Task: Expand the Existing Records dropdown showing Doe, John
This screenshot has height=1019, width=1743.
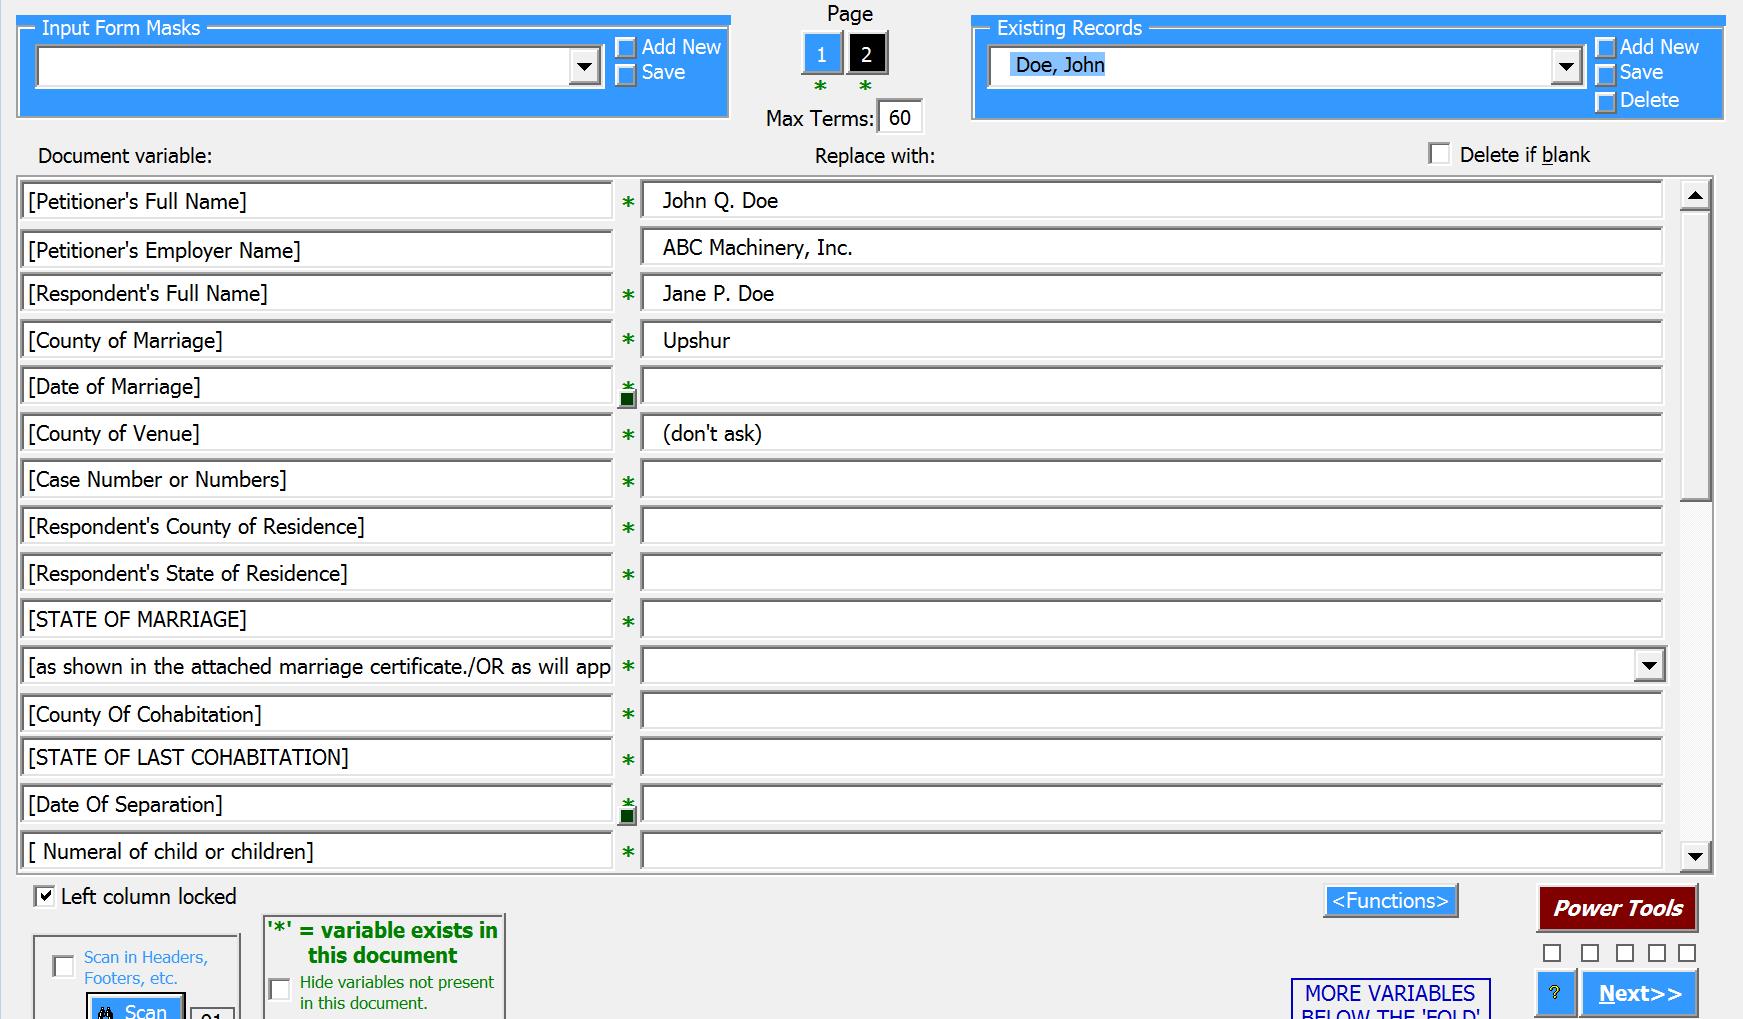Action: pos(1565,67)
